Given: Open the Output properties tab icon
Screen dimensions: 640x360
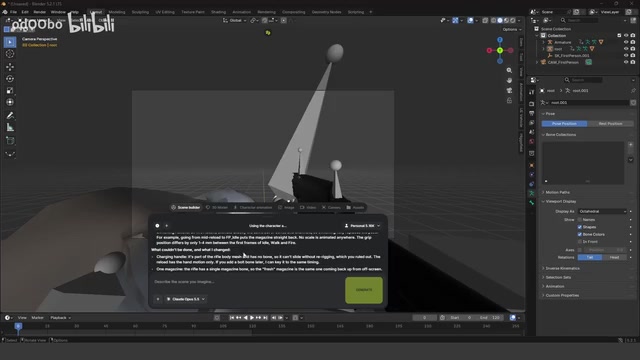Looking at the screenshot, I should (531, 113).
